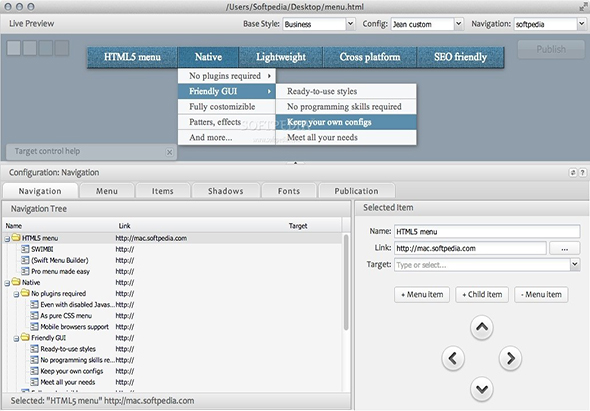Screen dimensions: 590x411
Task: Collapse the live preview splitter arrow
Action: 295,163
